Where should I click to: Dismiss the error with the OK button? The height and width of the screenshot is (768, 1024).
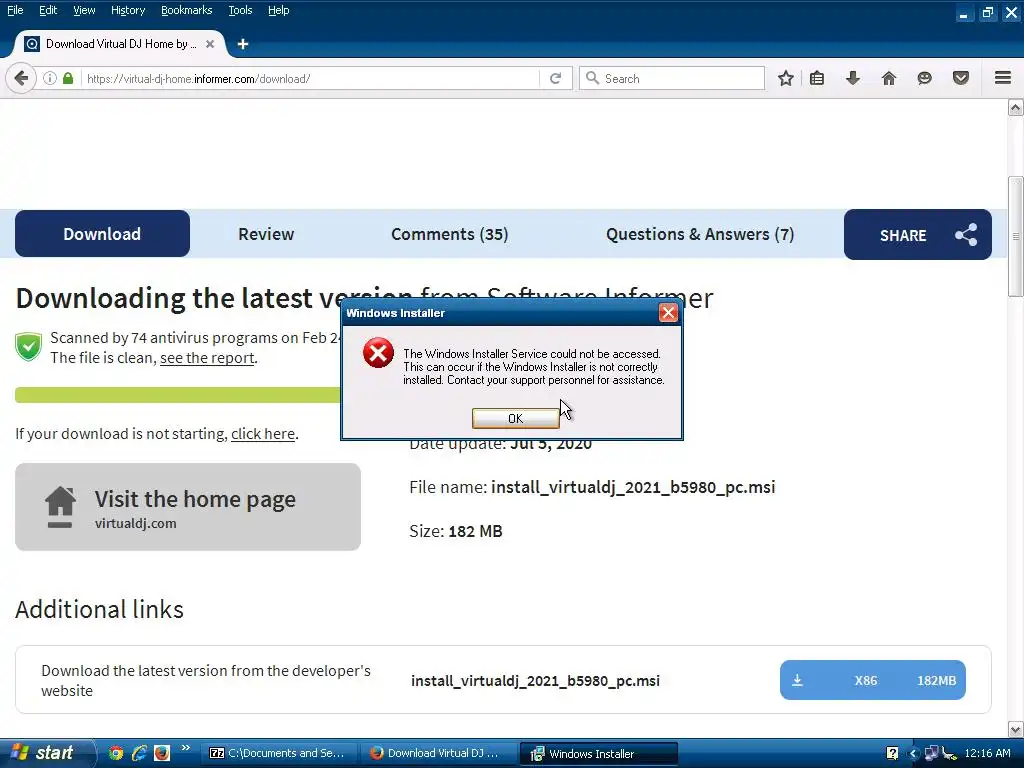point(515,418)
